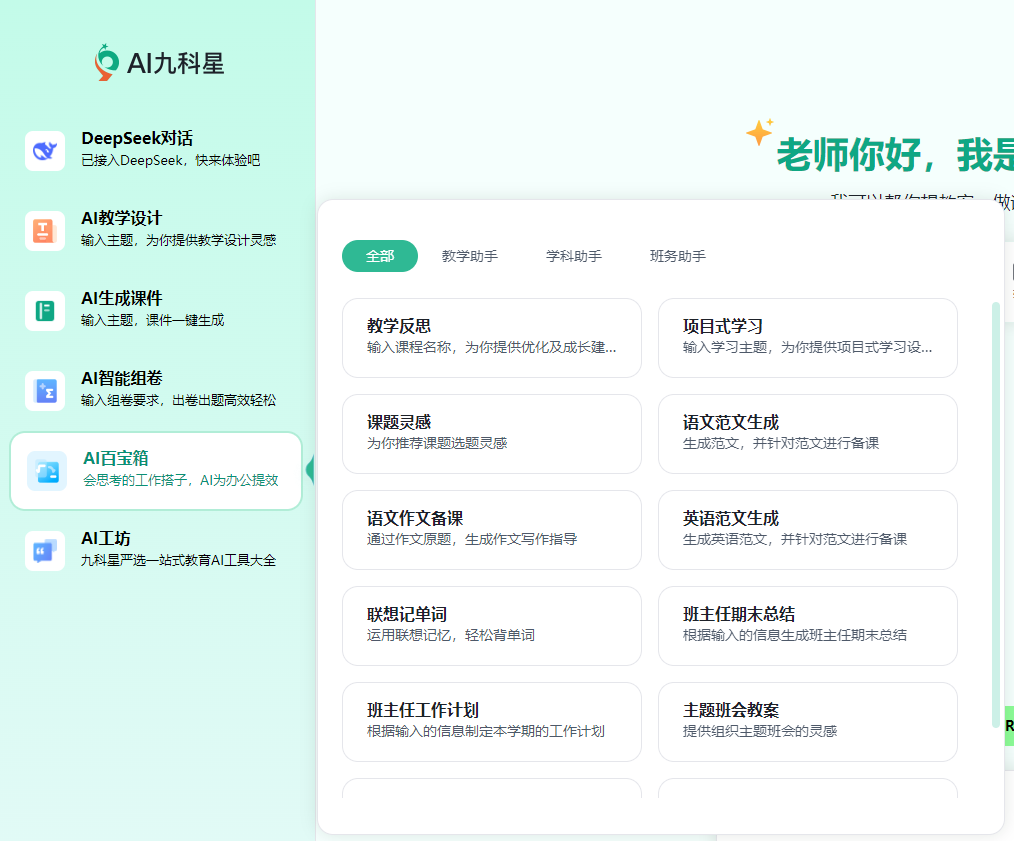The image size is (1014, 841).
Task: Click the tool list vertical scrollbar
Action: (995, 500)
